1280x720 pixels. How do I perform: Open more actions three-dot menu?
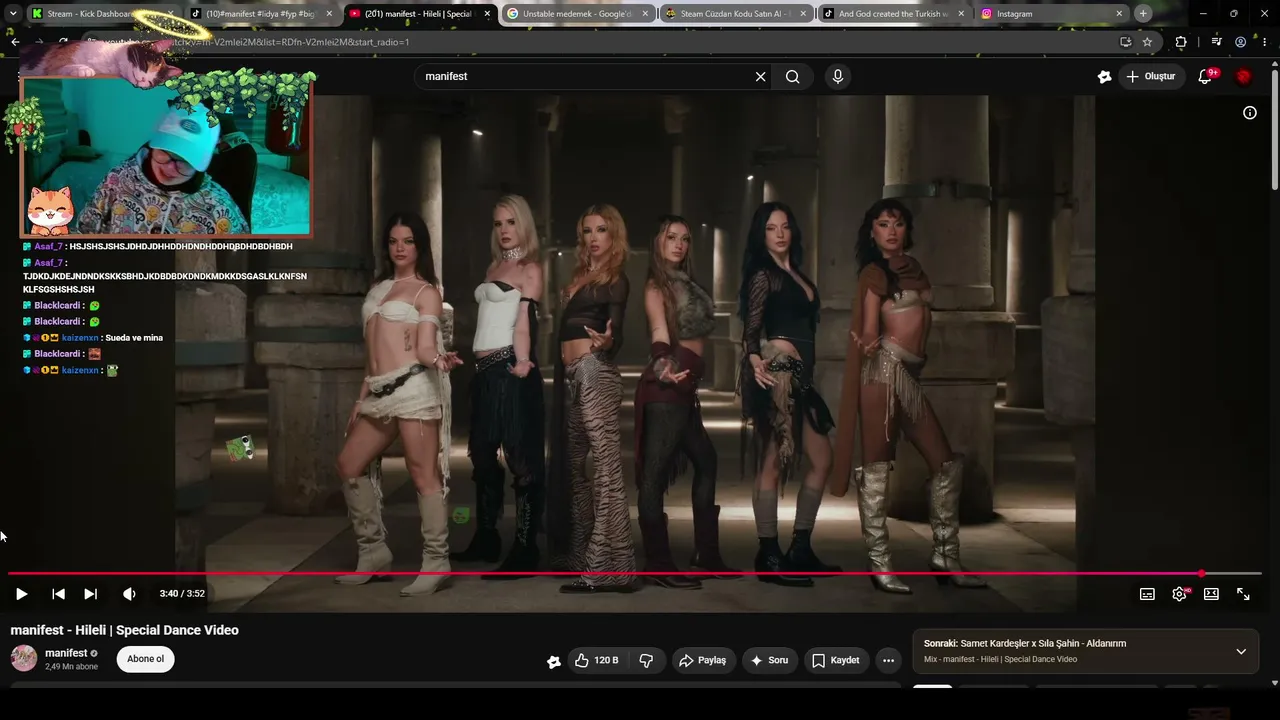click(x=888, y=660)
